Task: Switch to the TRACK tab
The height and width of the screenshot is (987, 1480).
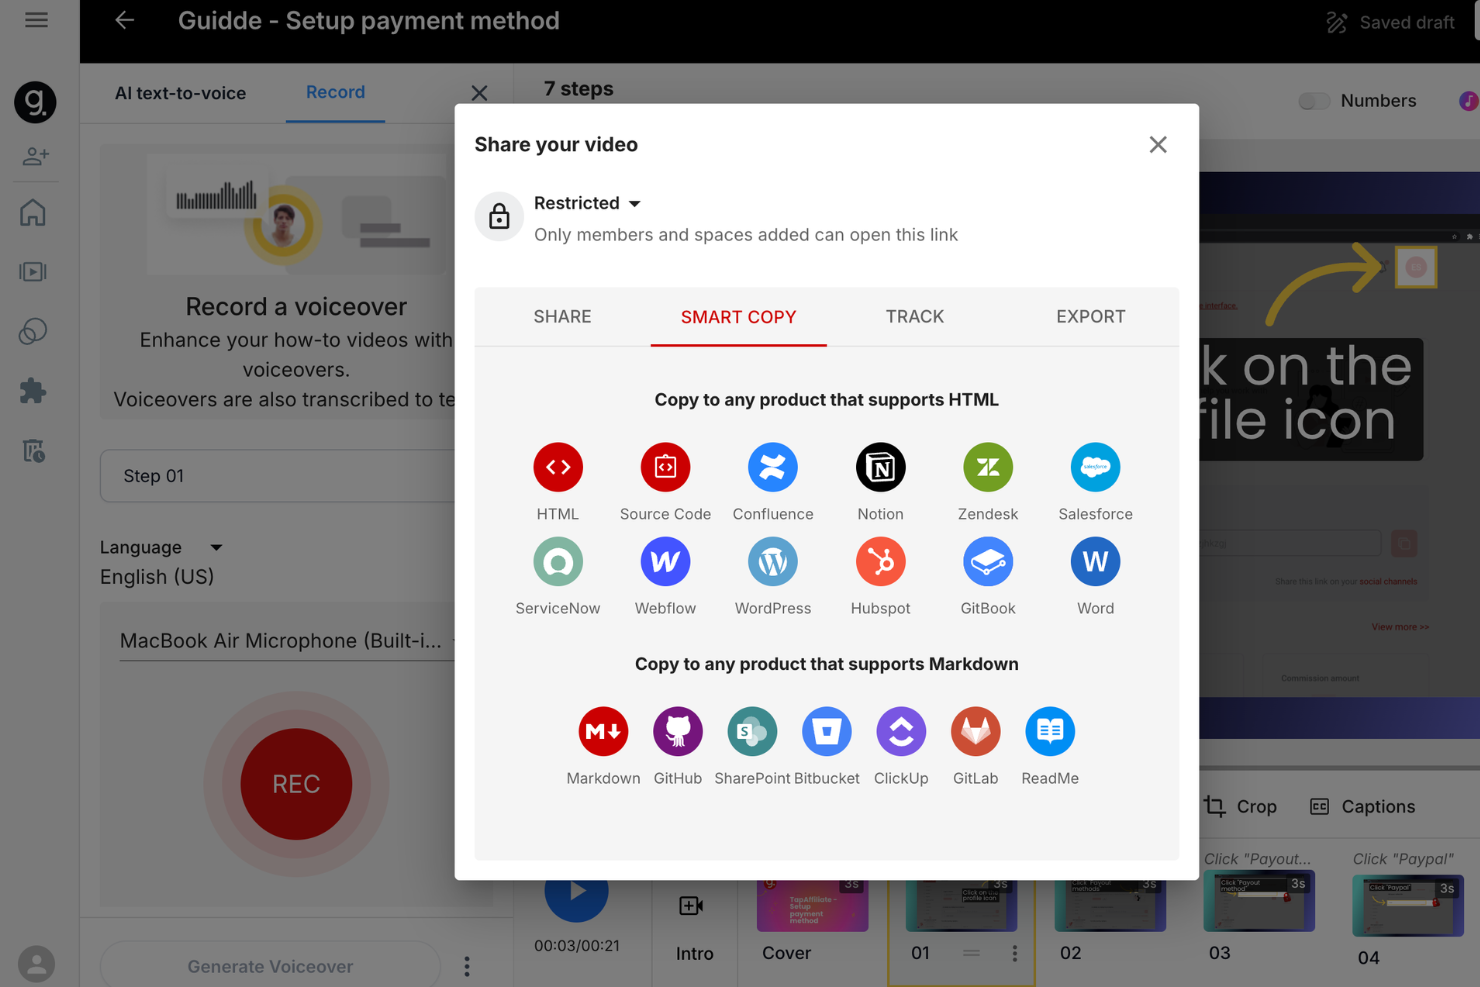Action: (x=914, y=316)
